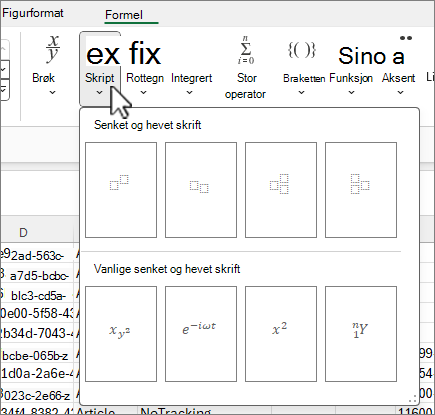Expand the Braketten dropdown arrow
This screenshot has width=435, height=415.
(301, 93)
